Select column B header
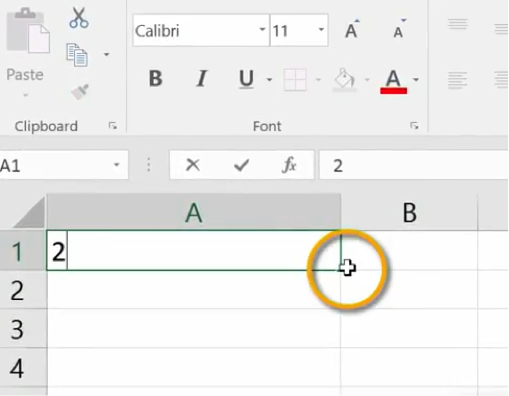Image resolution: width=509 pixels, height=396 pixels. 409,212
